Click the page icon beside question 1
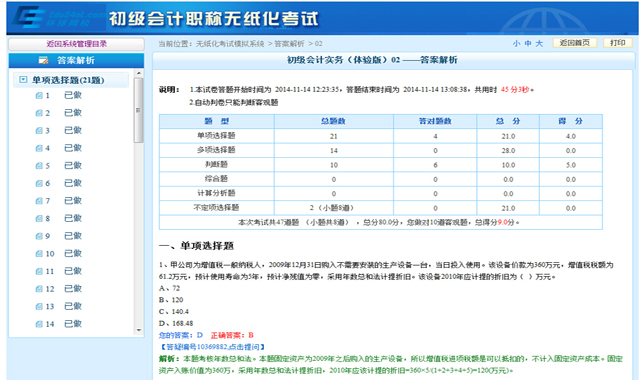 coord(39,96)
